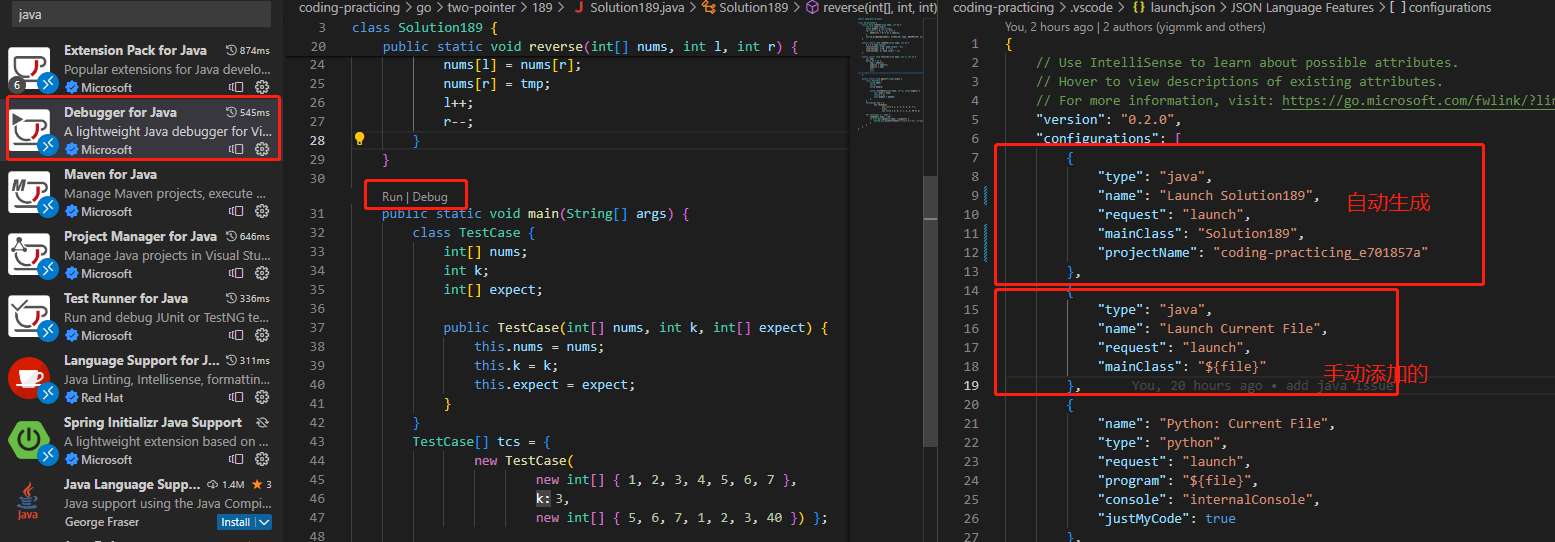
Task: Select the Debugger for Java title
Action: [x=120, y=112]
